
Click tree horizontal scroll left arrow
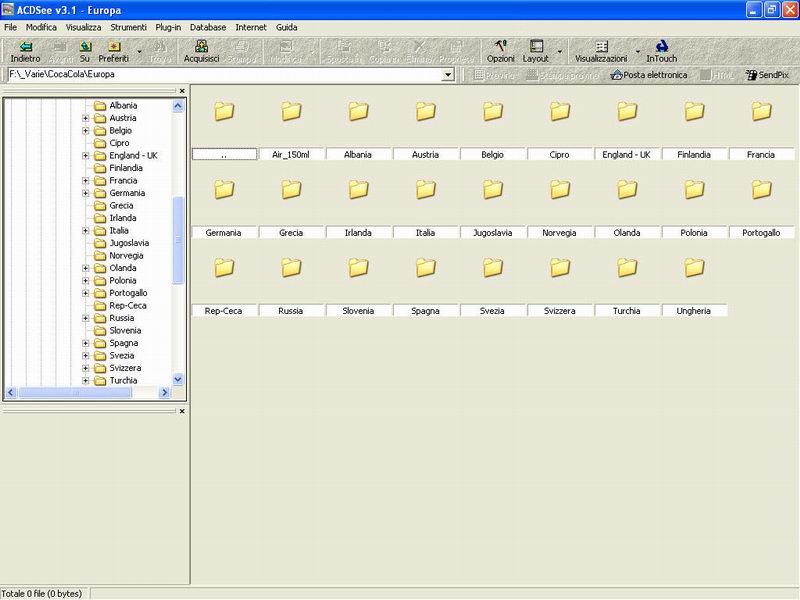click(11, 392)
